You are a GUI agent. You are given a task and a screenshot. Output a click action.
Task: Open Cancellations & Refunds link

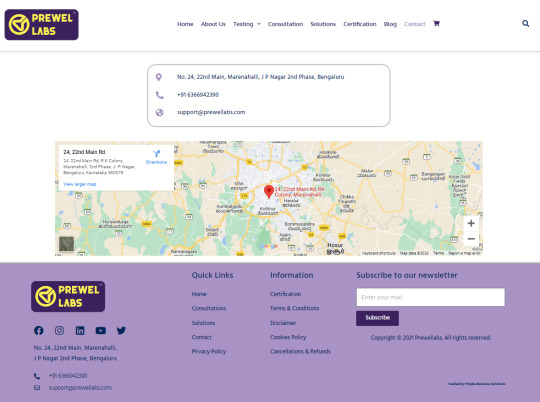coord(300,352)
